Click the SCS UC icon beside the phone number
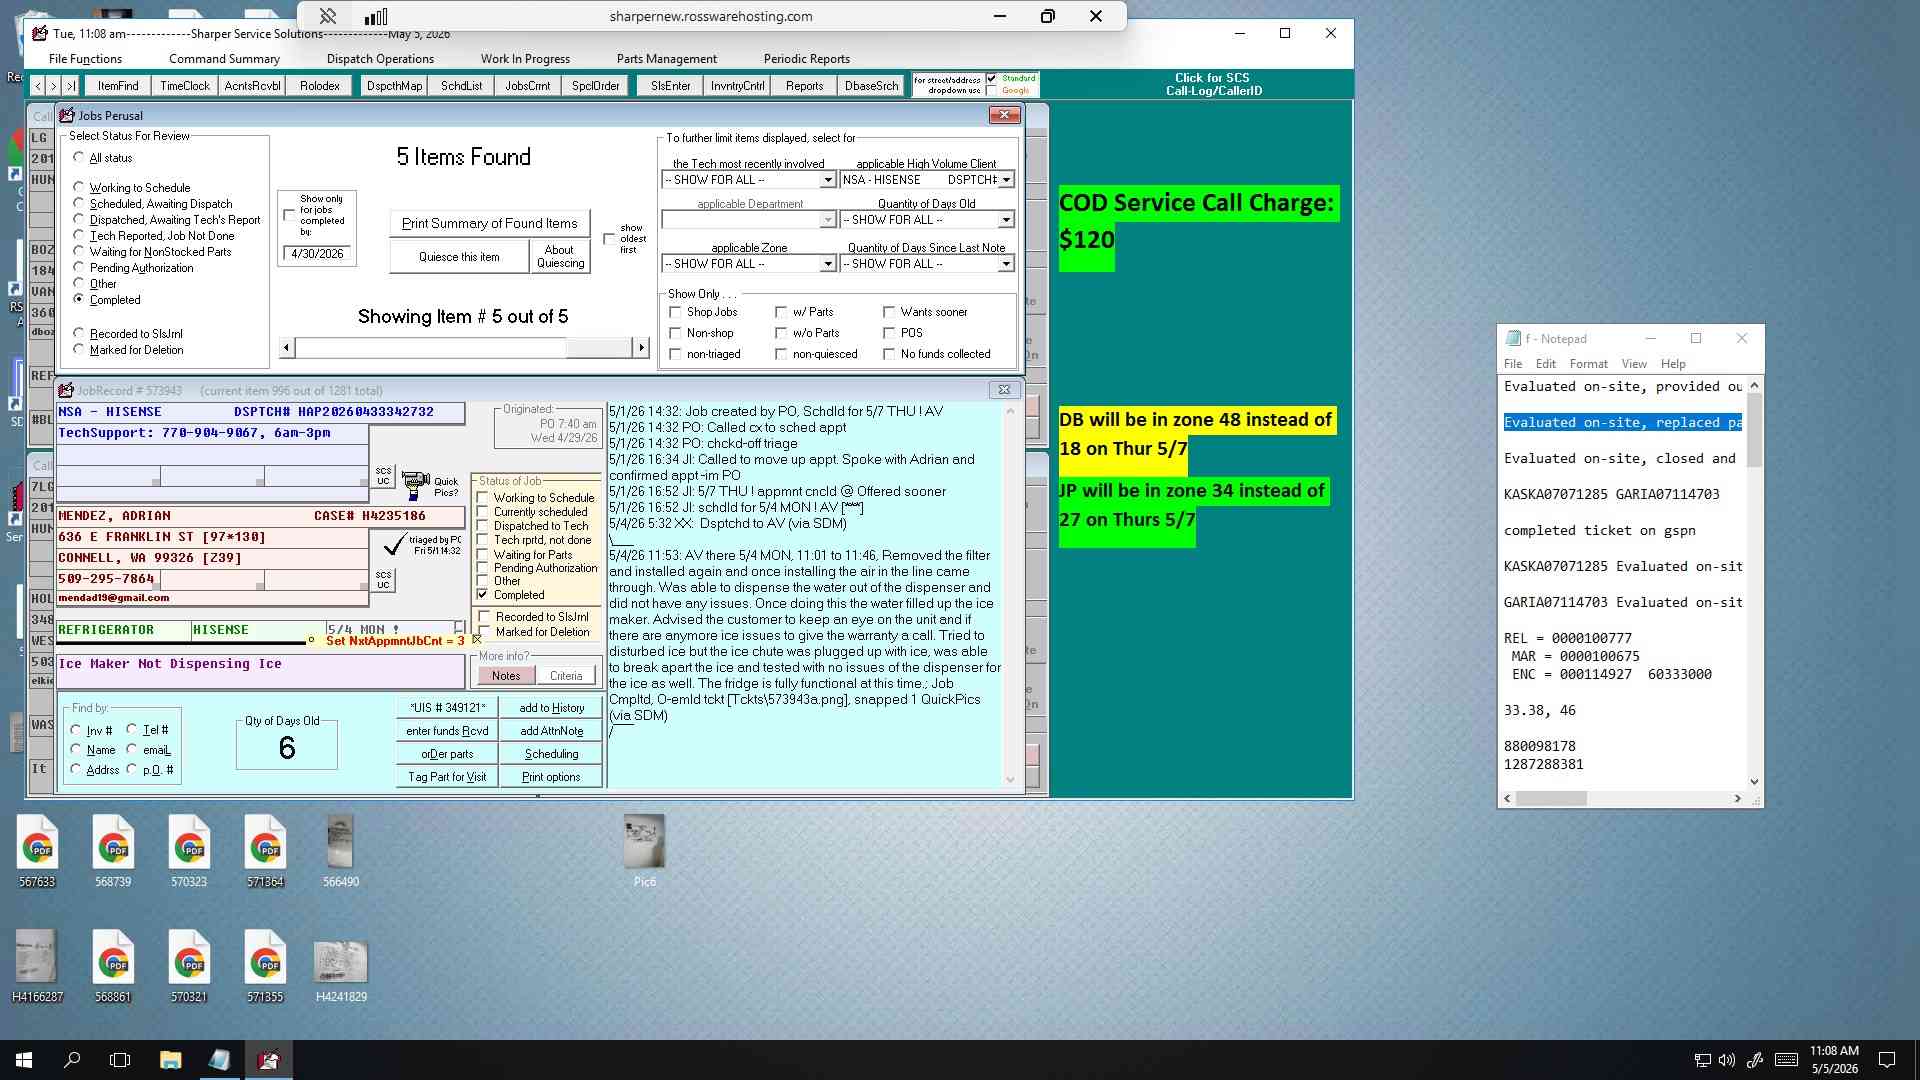This screenshot has height=1080, width=1920. pos(383,580)
